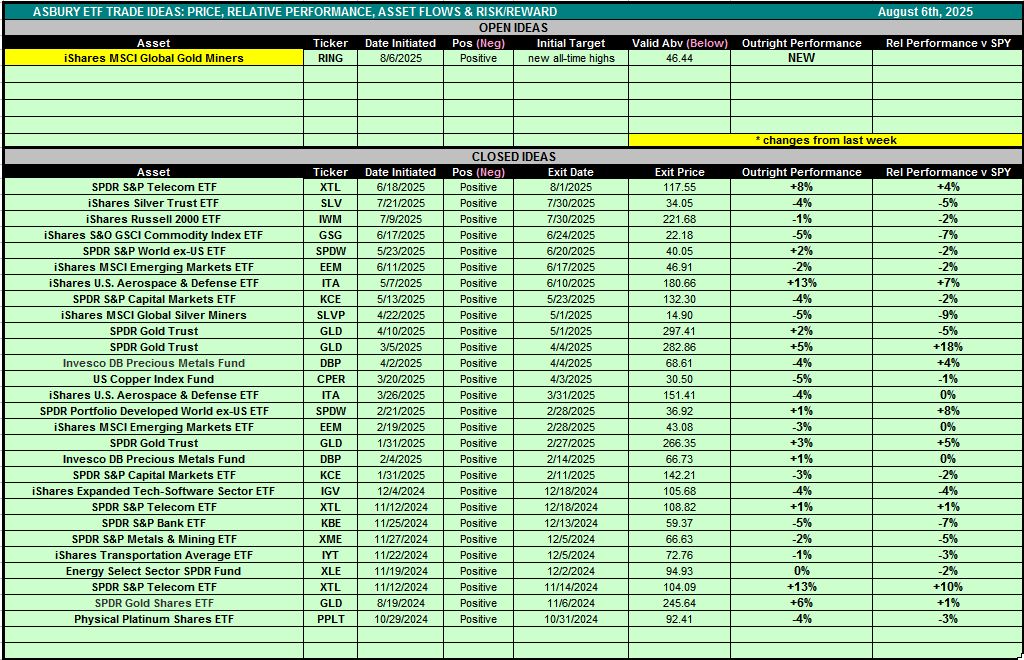Select the IGV ticker cell

click(330, 491)
